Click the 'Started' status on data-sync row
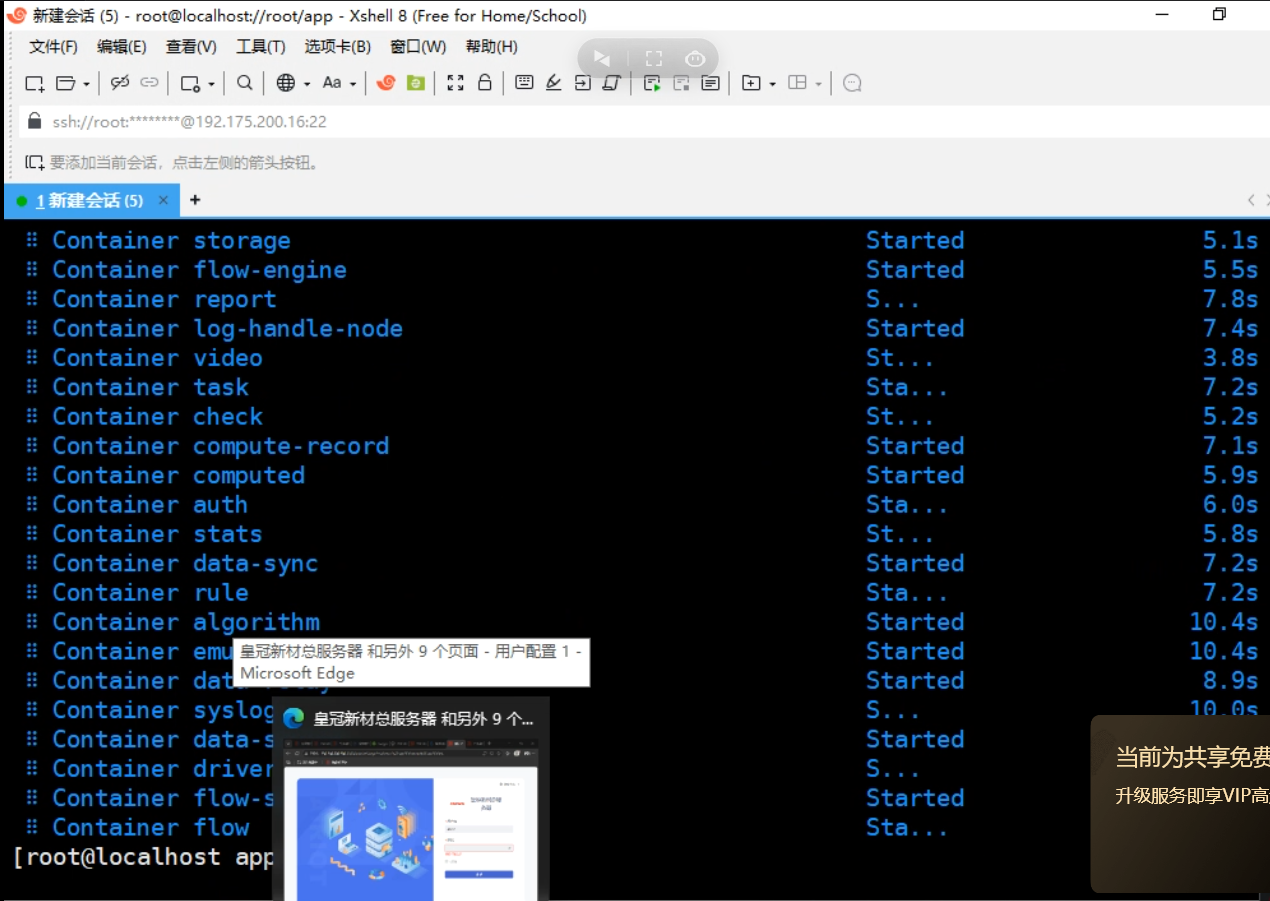The width and height of the screenshot is (1270, 901). point(915,563)
